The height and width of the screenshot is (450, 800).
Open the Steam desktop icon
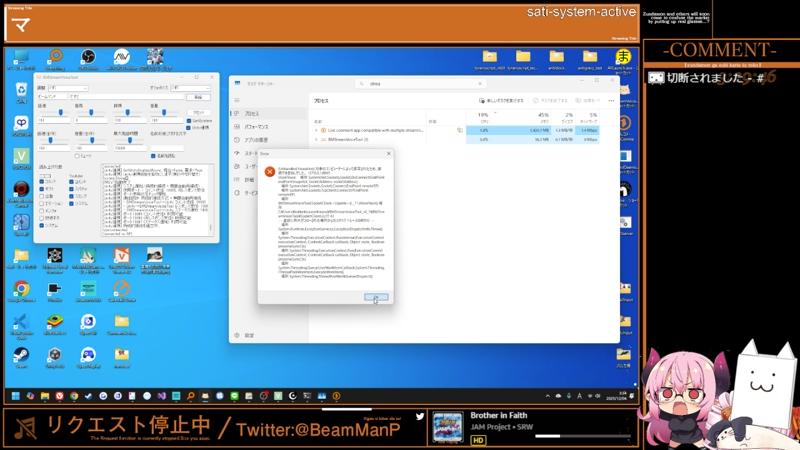[21, 355]
